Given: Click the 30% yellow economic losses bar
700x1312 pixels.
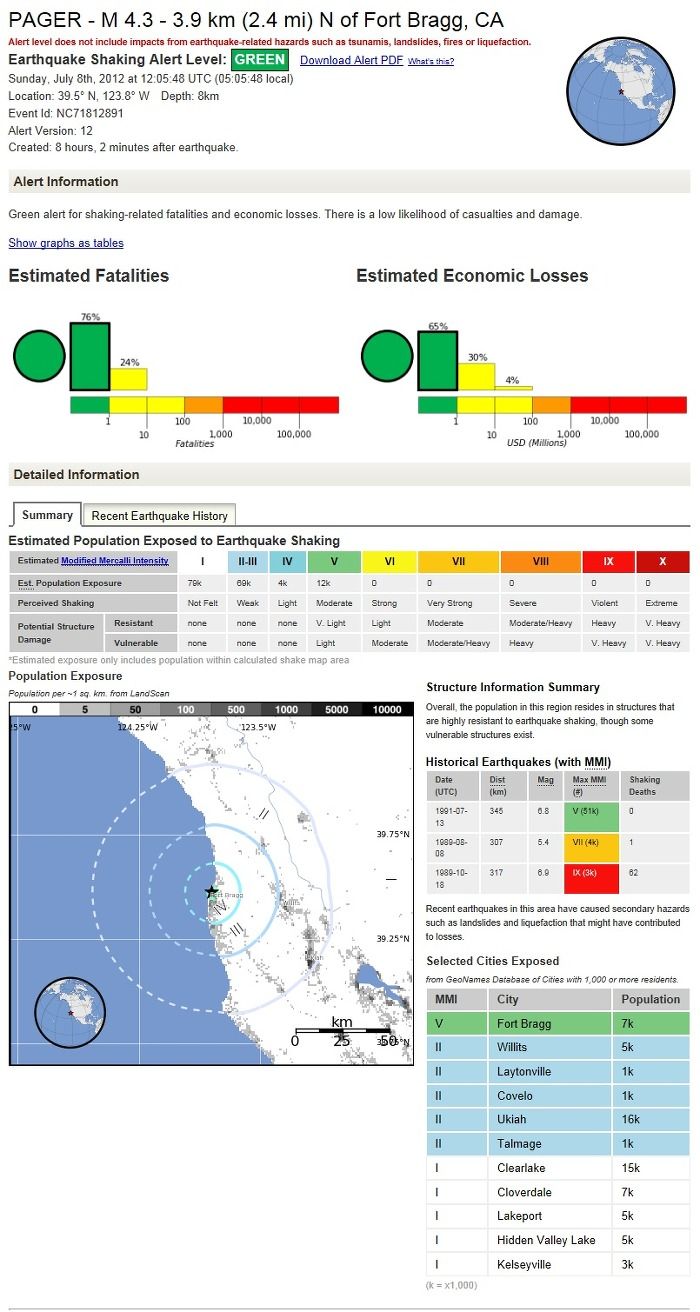Looking at the screenshot, I should click(476, 376).
